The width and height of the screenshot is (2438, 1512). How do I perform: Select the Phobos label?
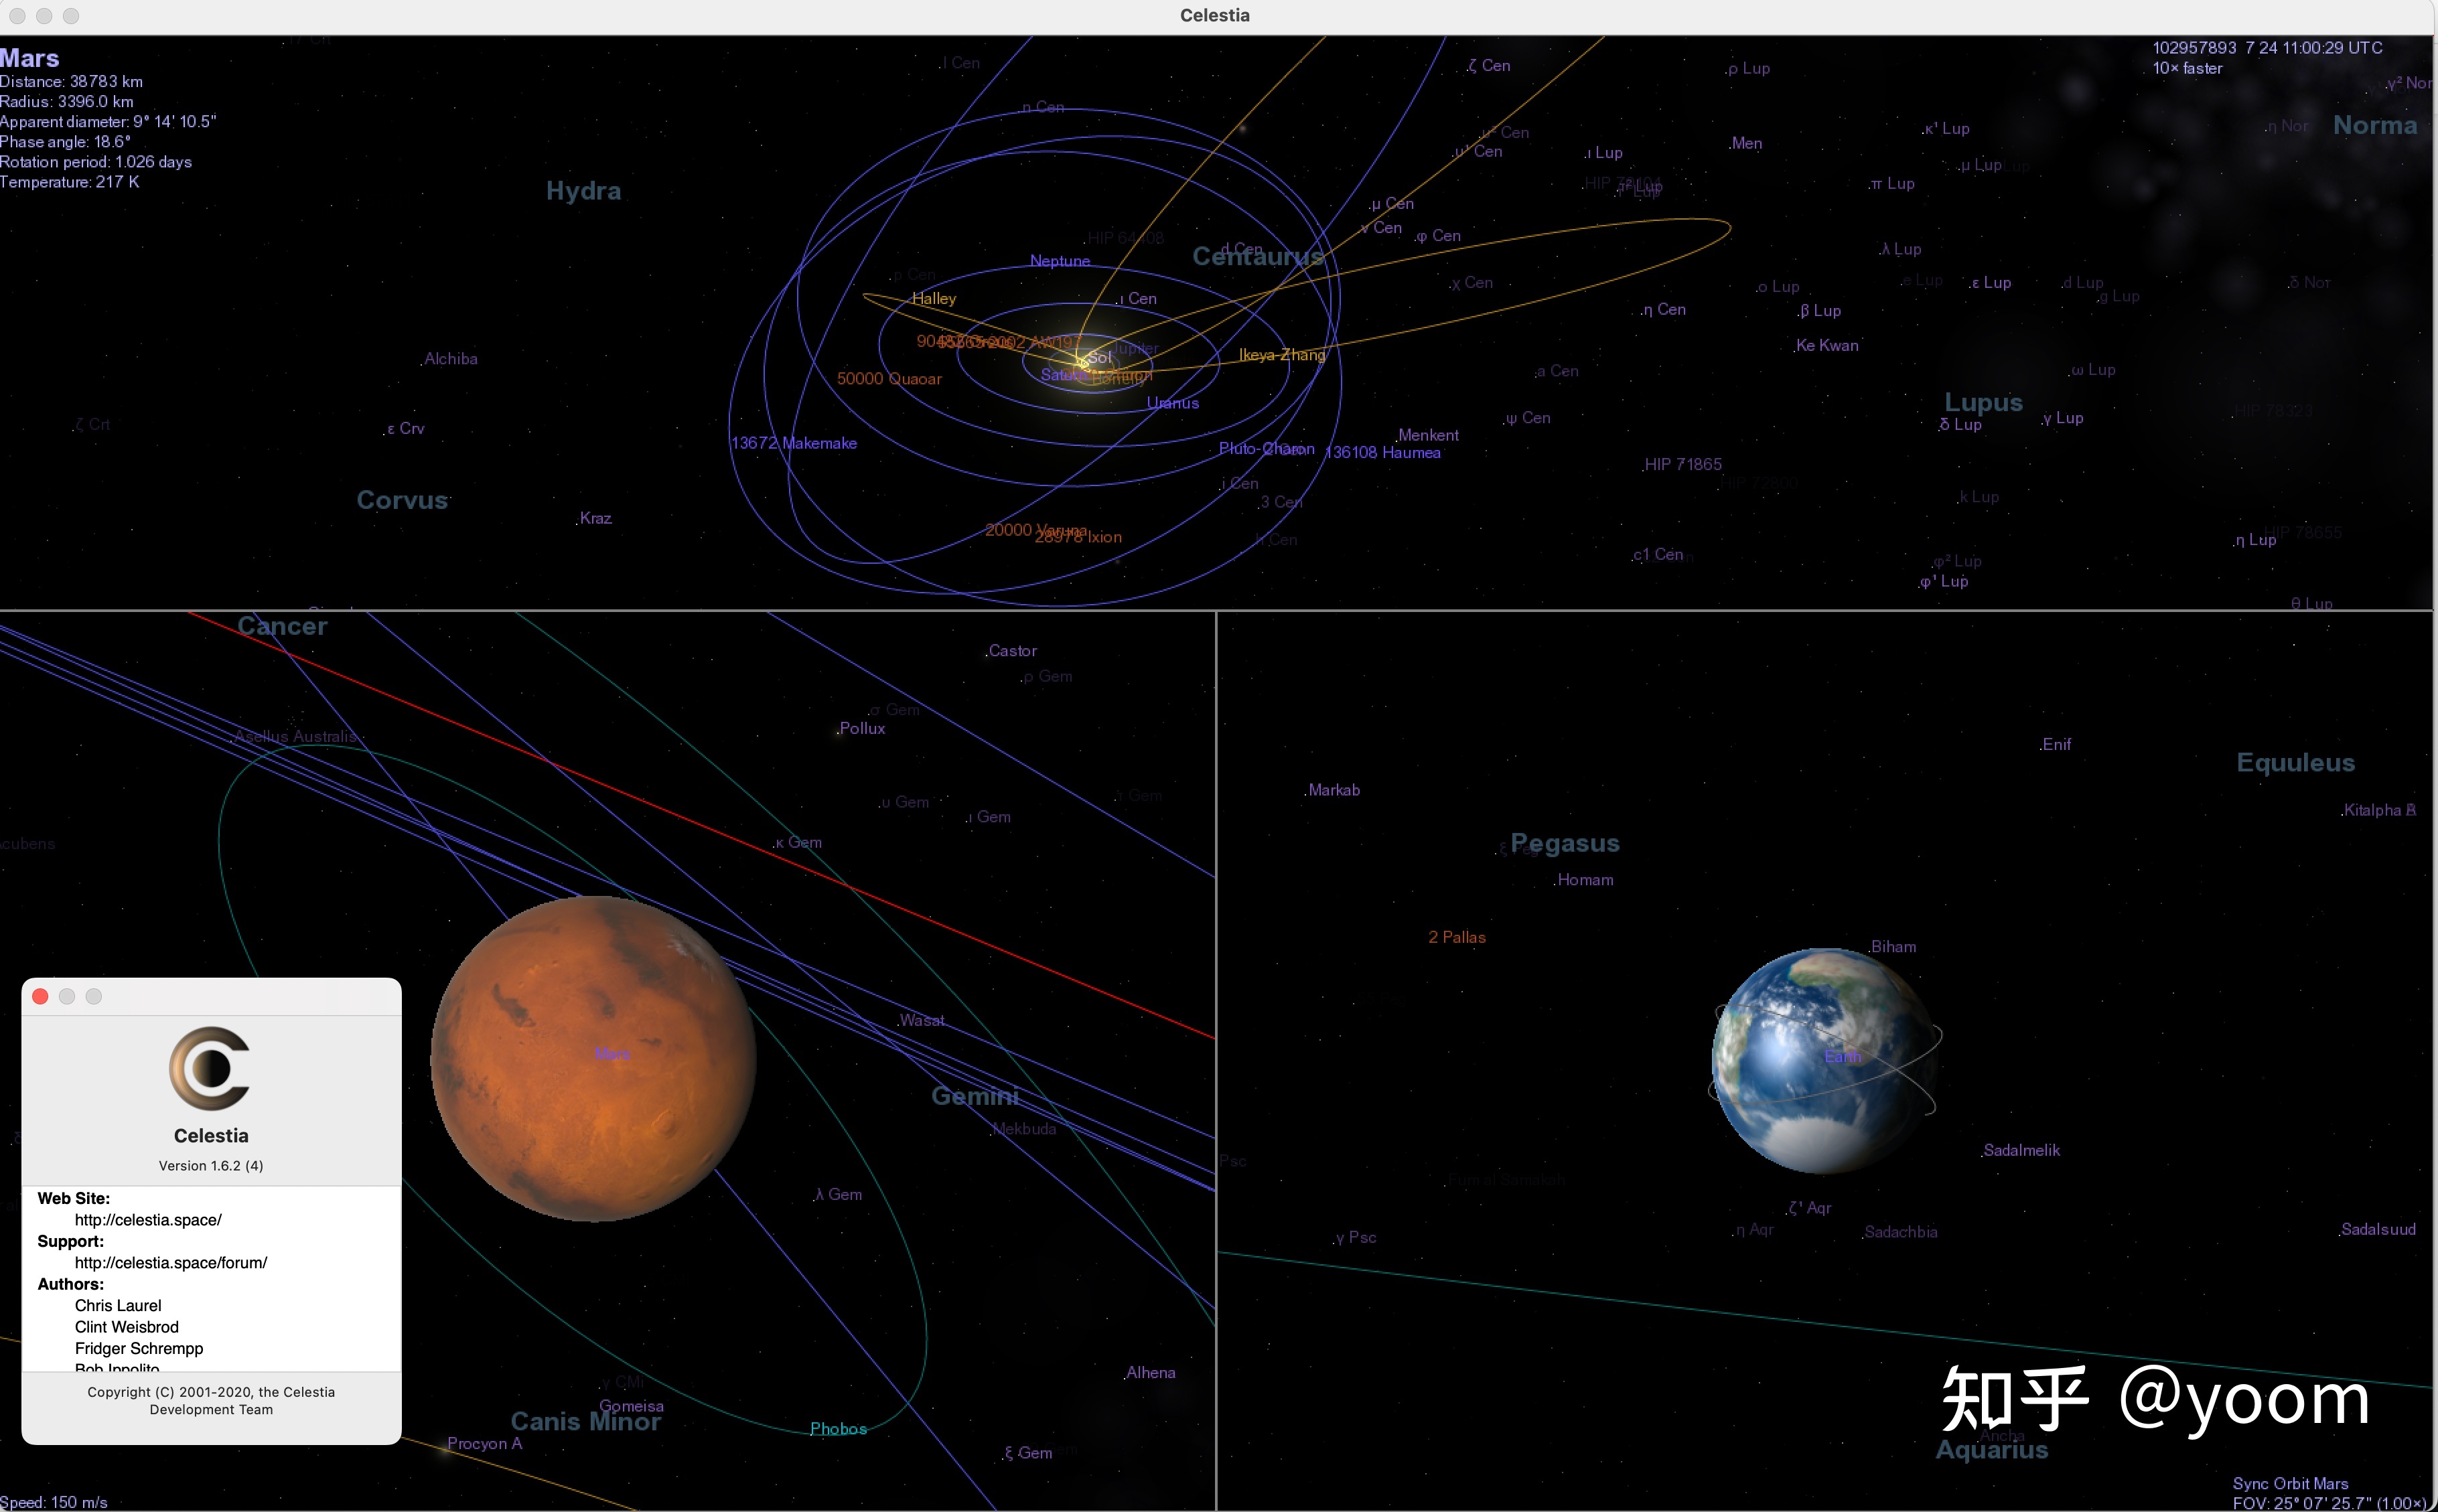(x=838, y=1429)
